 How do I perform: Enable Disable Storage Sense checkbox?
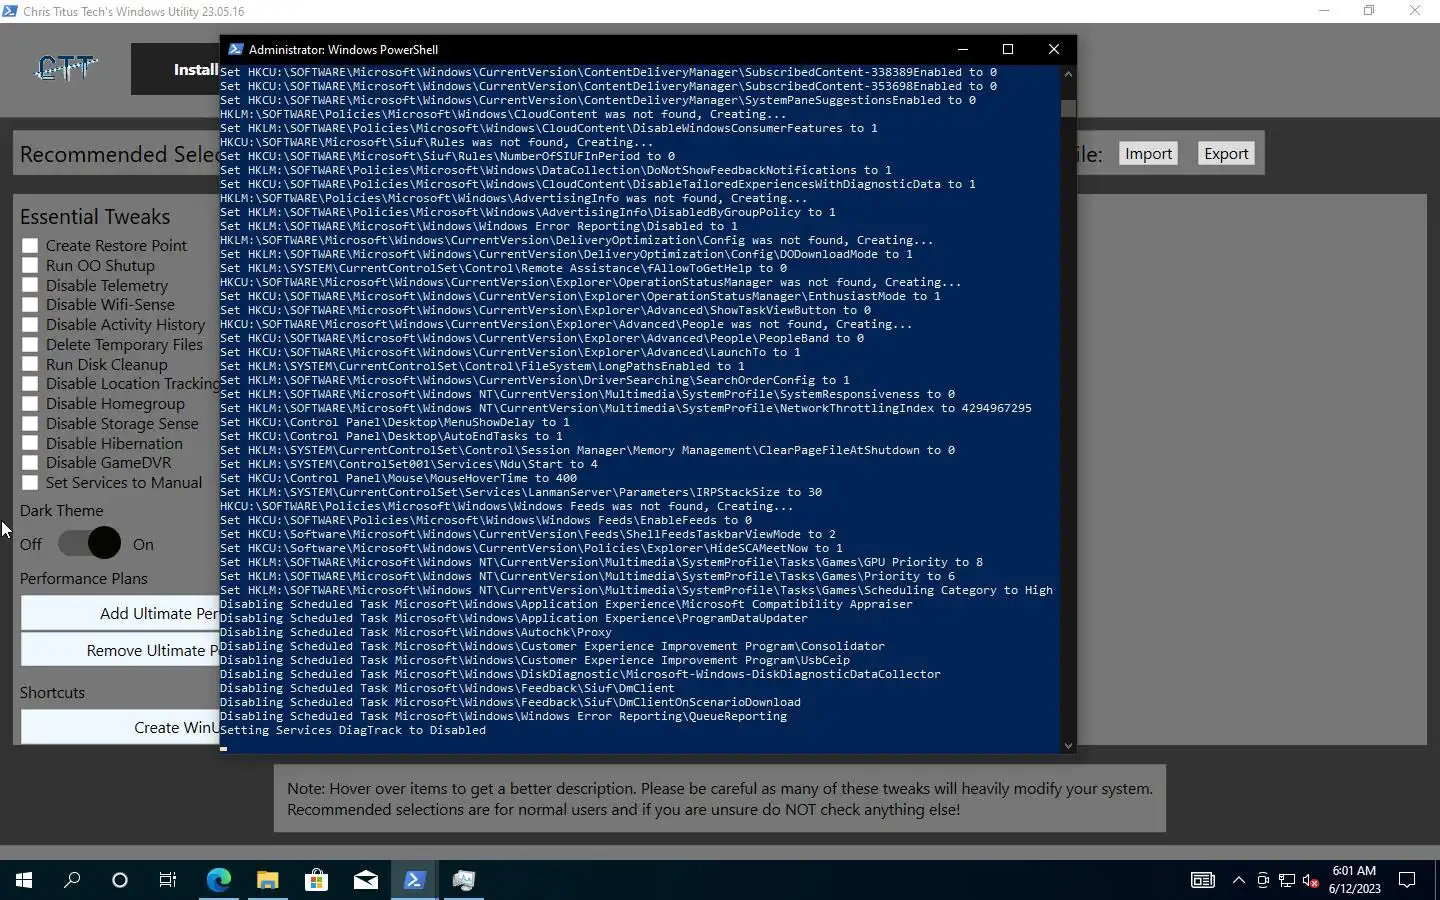(x=30, y=424)
